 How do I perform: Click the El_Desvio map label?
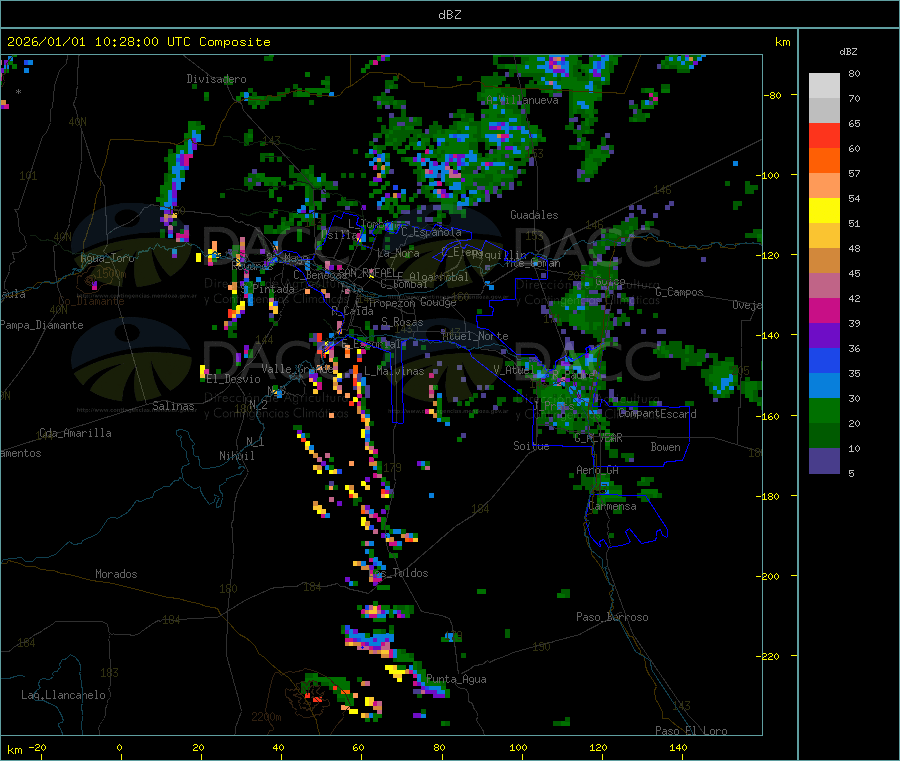pyautogui.click(x=234, y=379)
